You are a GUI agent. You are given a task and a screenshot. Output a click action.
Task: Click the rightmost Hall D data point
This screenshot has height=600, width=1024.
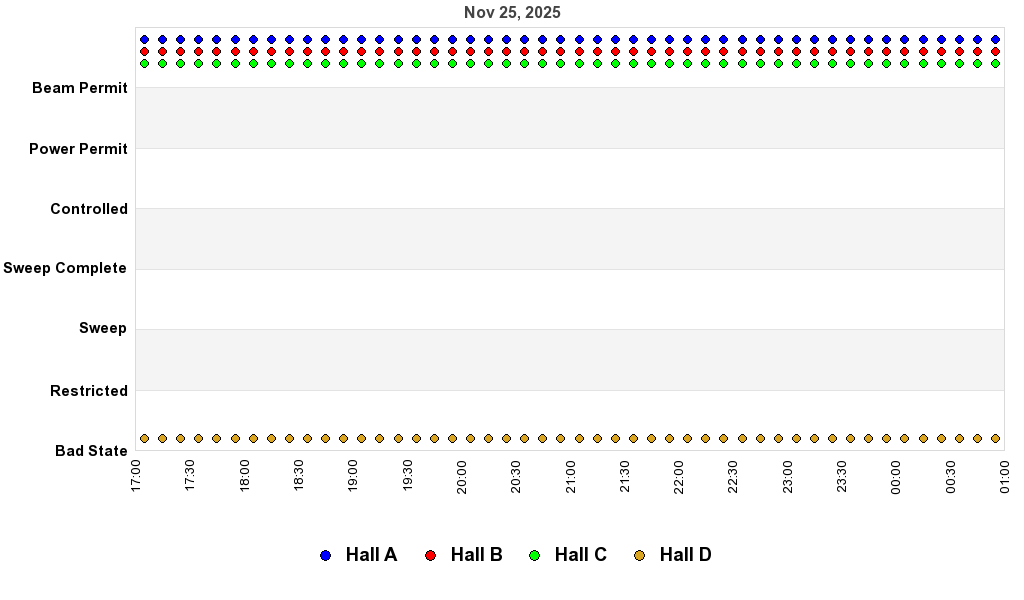pyautogui.click(x=995, y=438)
